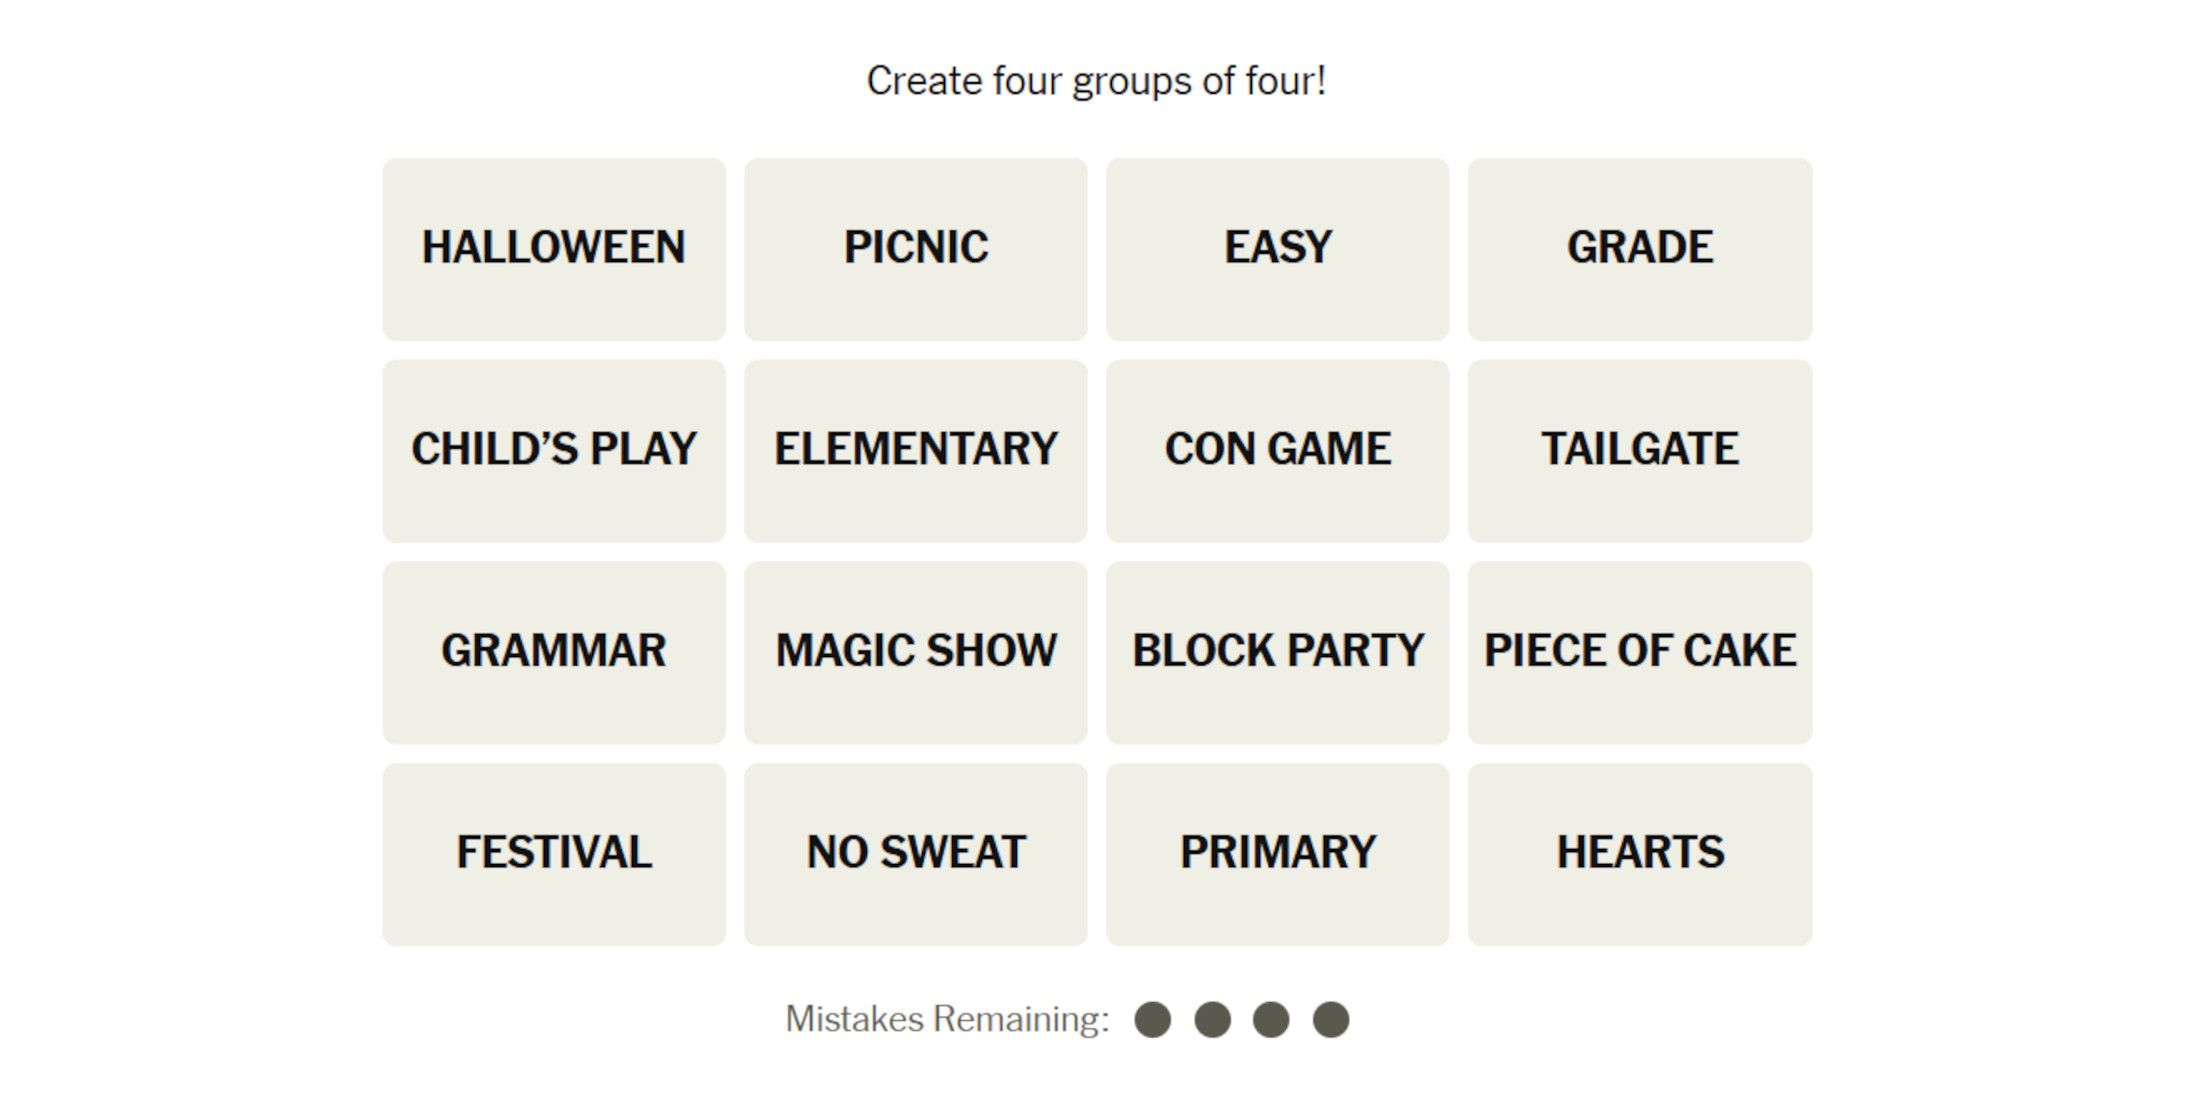Pick the GRAMMAR word tile

point(554,652)
